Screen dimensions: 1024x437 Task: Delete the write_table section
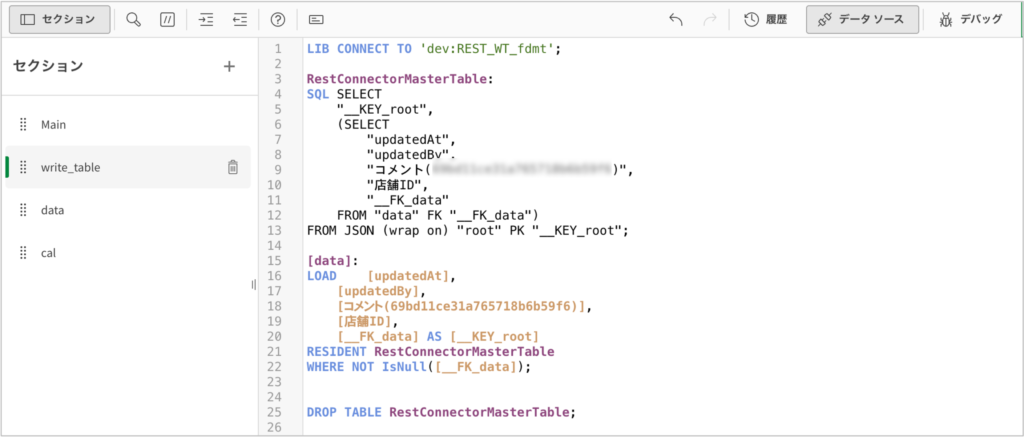coord(232,167)
